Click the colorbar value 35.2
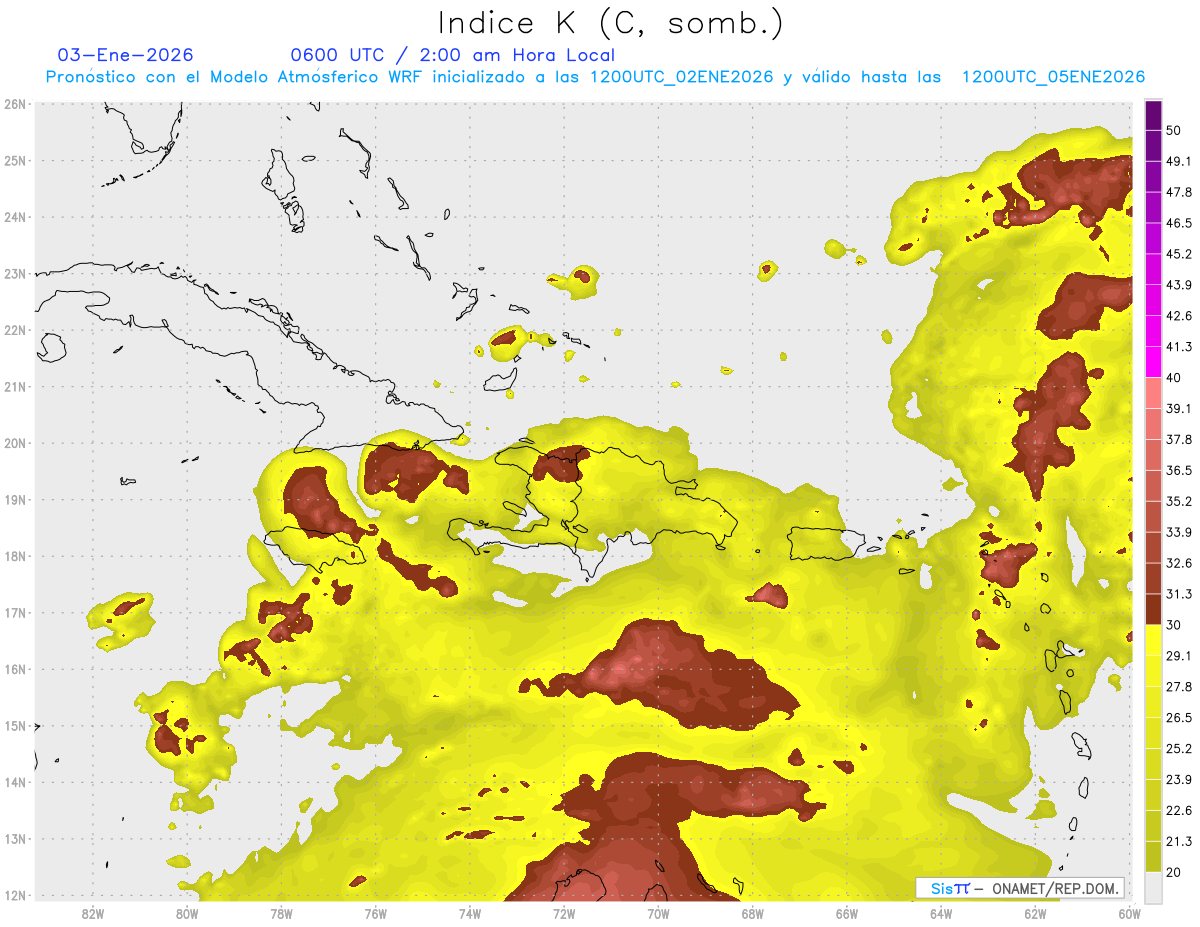1200x927 pixels. click(x=1178, y=501)
